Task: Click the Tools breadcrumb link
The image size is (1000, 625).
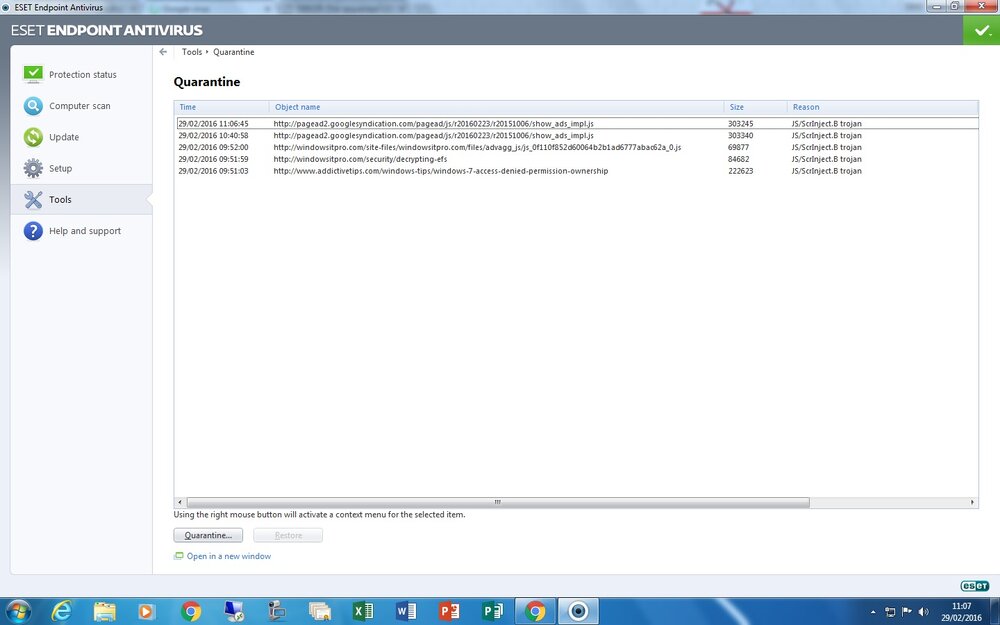Action: [191, 52]
